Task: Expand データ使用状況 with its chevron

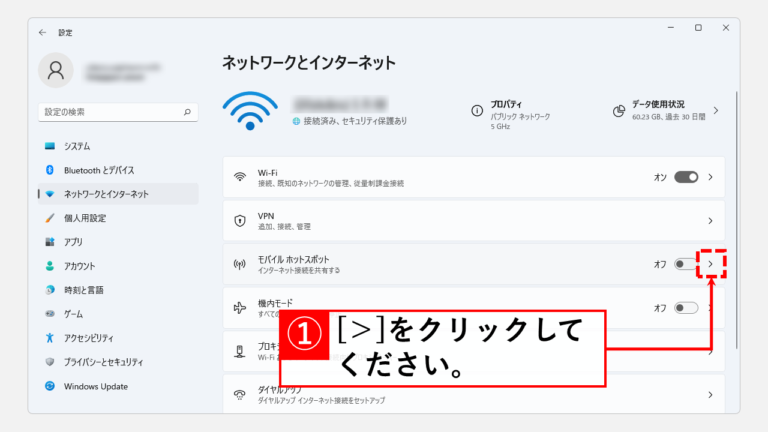Action: click(716, 111)
